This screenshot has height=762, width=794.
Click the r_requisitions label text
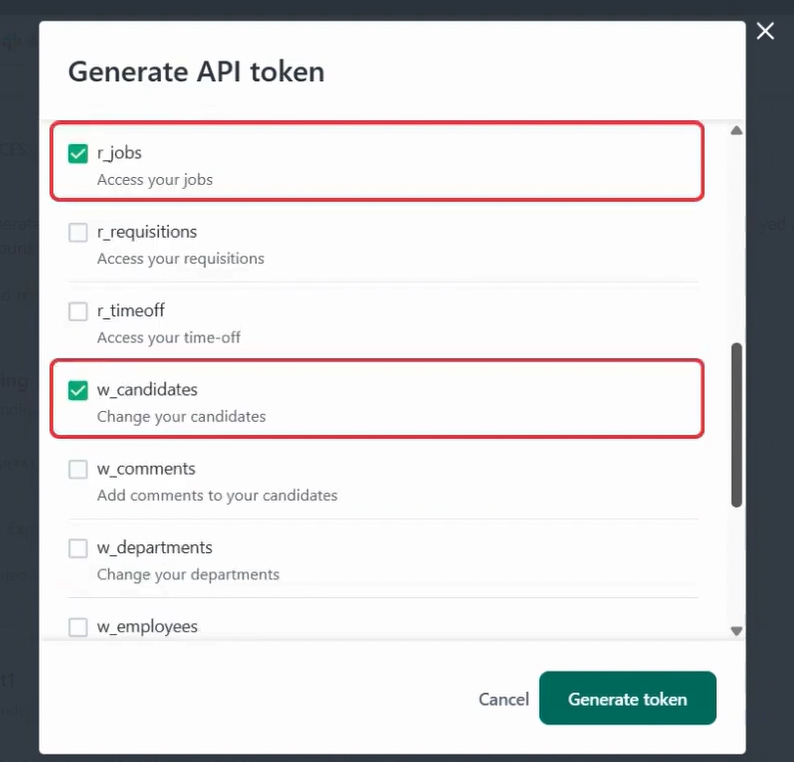click(147, 232)
